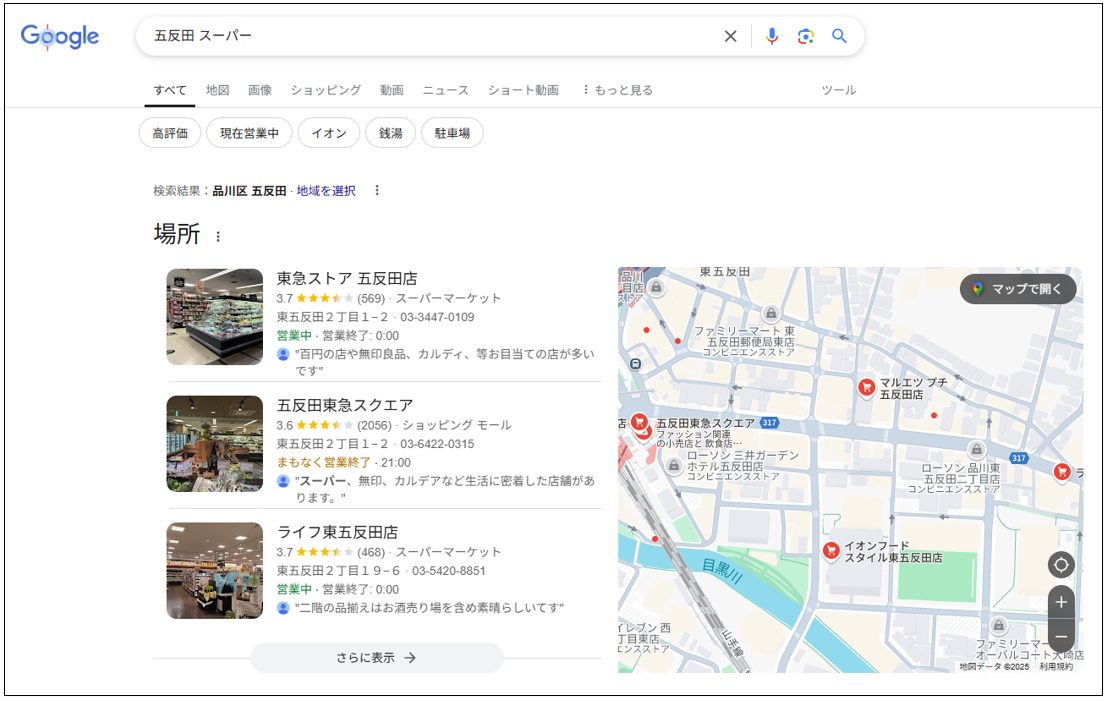Open the three-dot menu beside 場所 heading
The image size is (1107, 701).
pyautogui.click(x=218, y=236)
